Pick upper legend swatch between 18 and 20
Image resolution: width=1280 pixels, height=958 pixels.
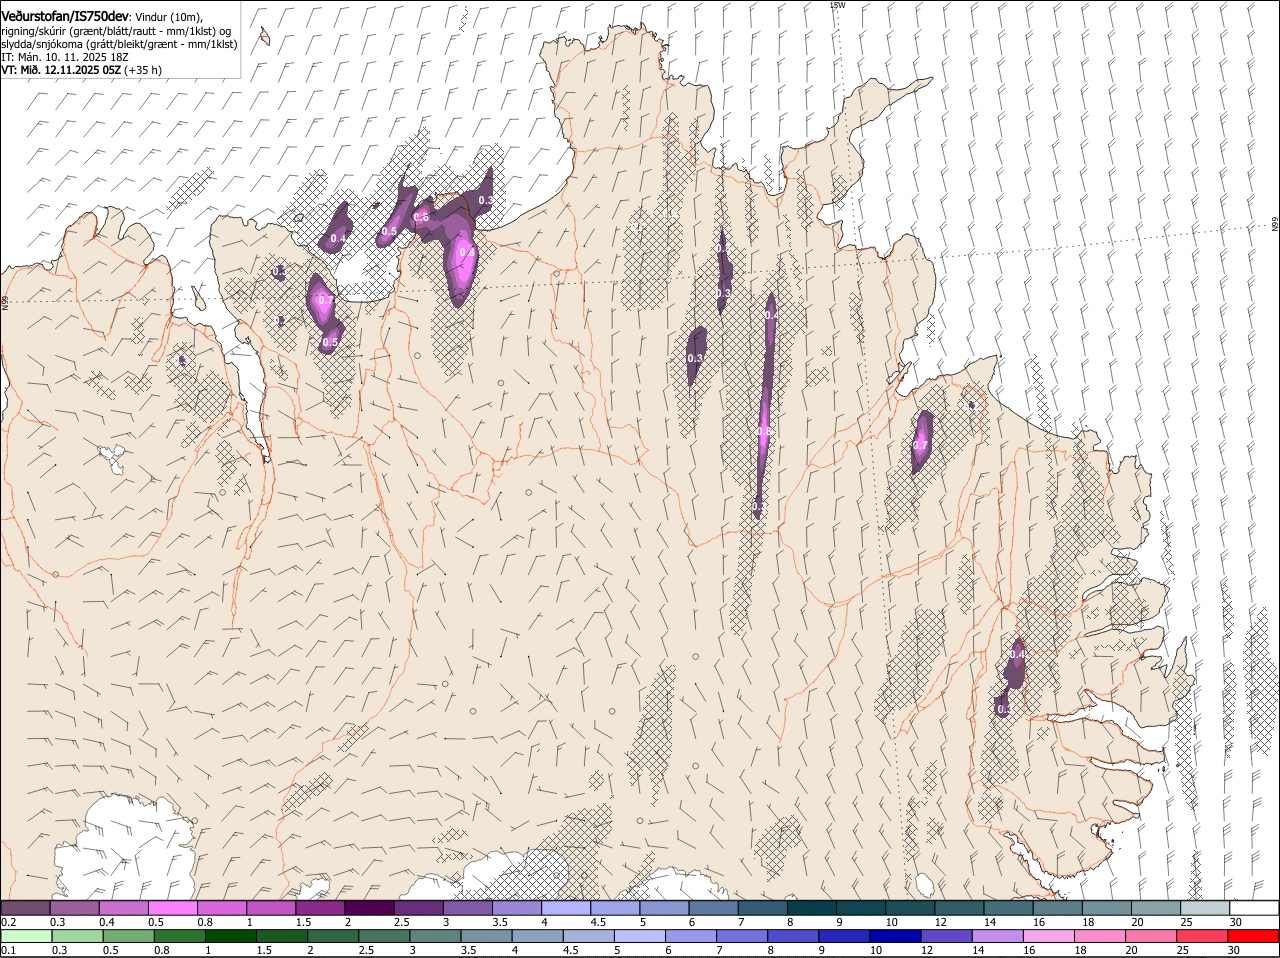tap(1107, 907)
